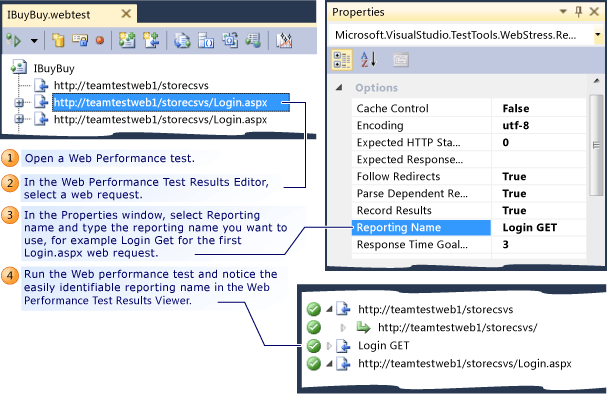Sort Properties alphabetically
Image resolution: width=607 pixels, height=394 pixels.
[368, 60]
